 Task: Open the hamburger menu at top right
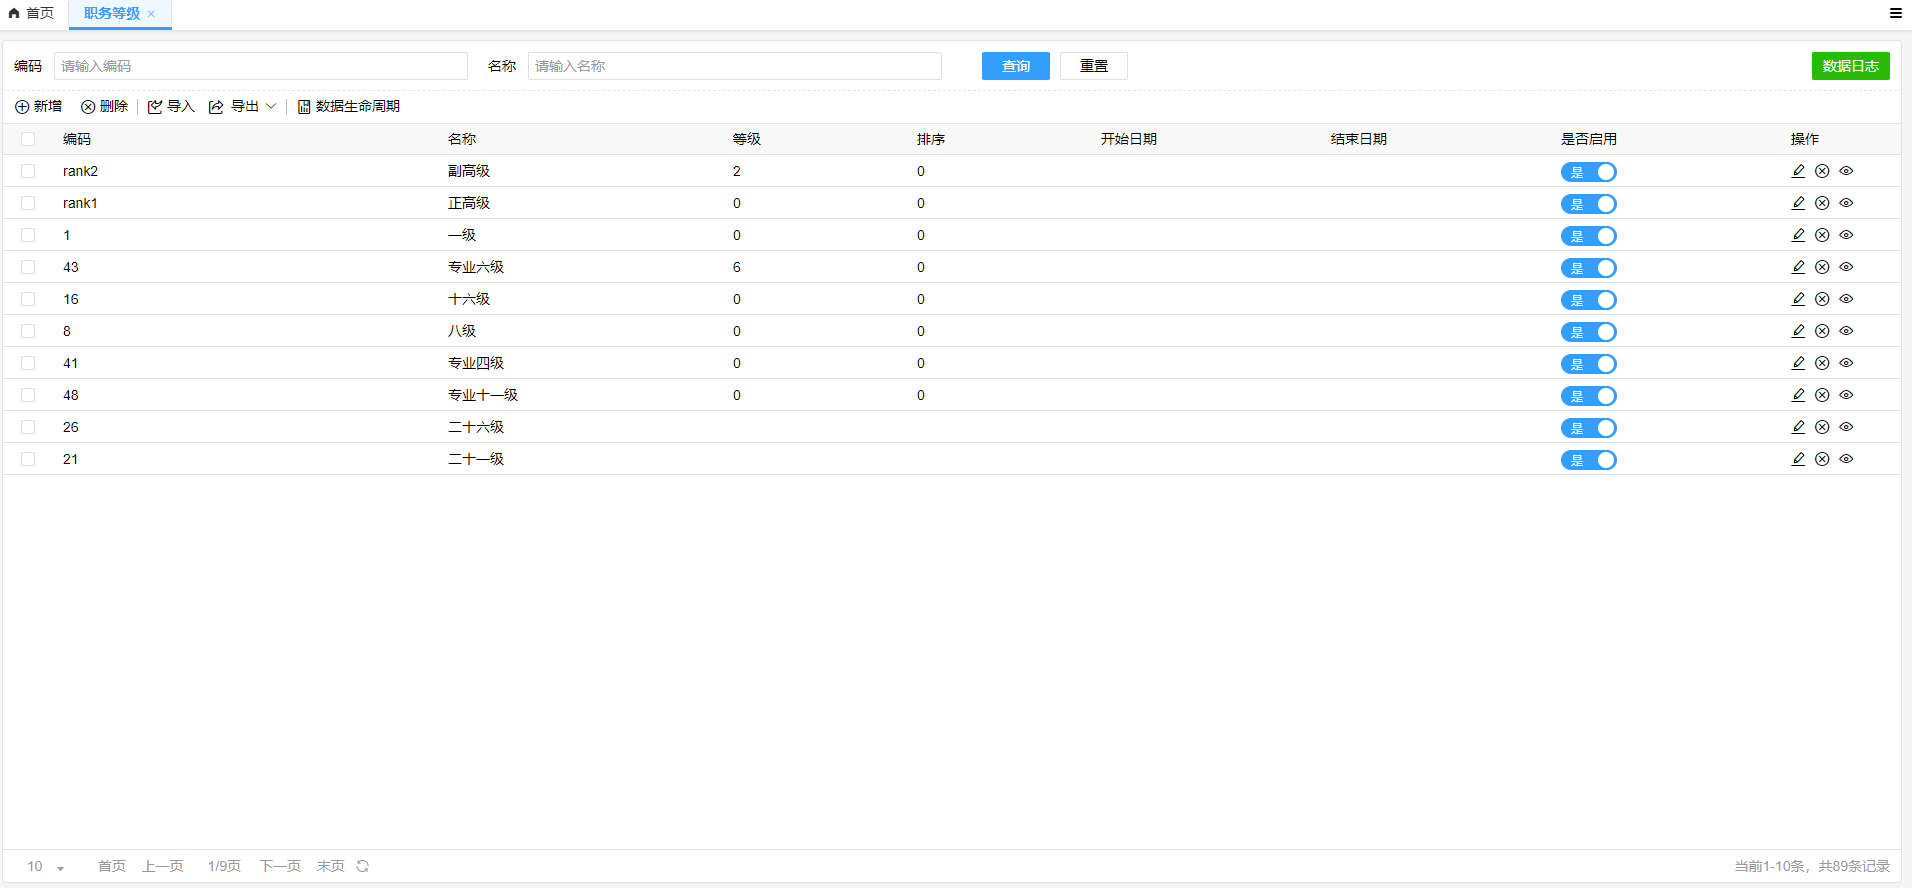[1895, 13]
